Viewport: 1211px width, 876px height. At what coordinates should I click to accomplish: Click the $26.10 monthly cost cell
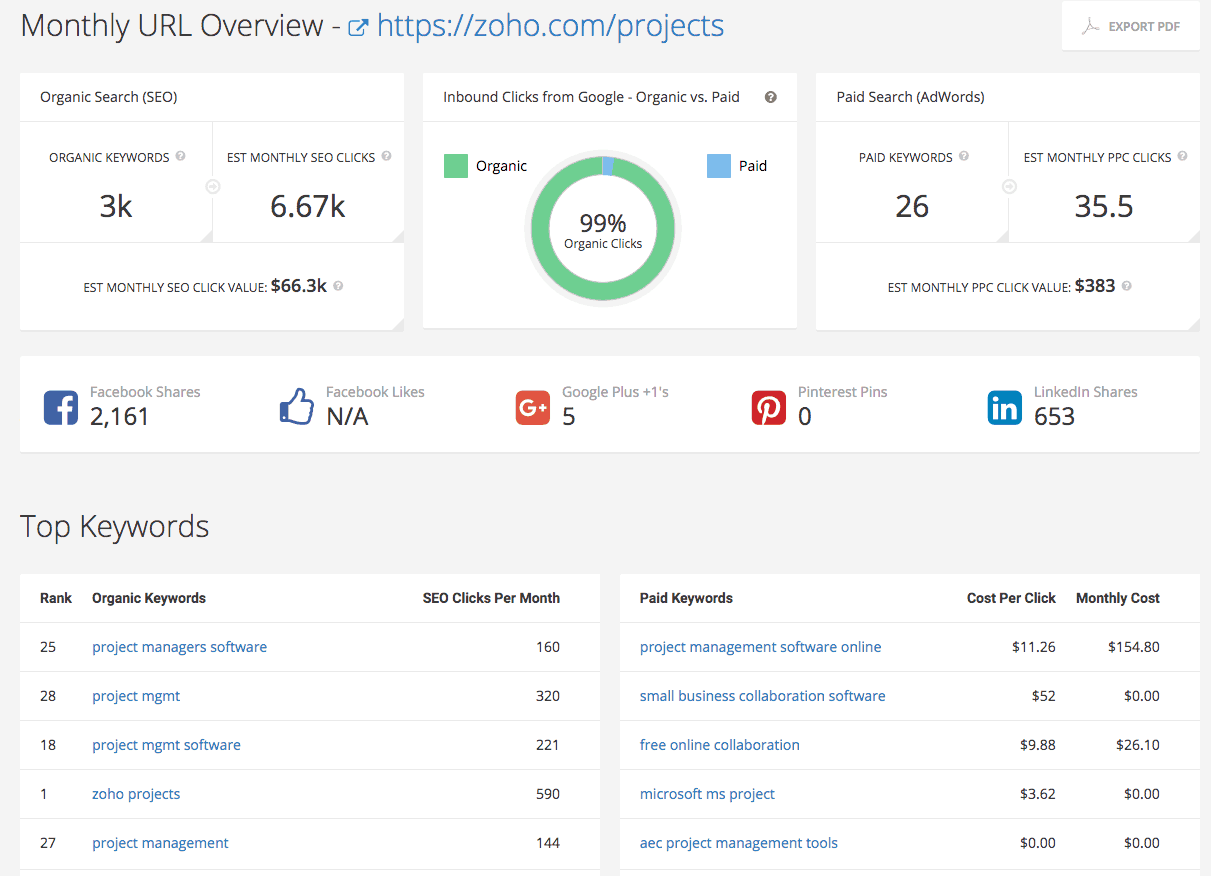[x=1138, y=745]
